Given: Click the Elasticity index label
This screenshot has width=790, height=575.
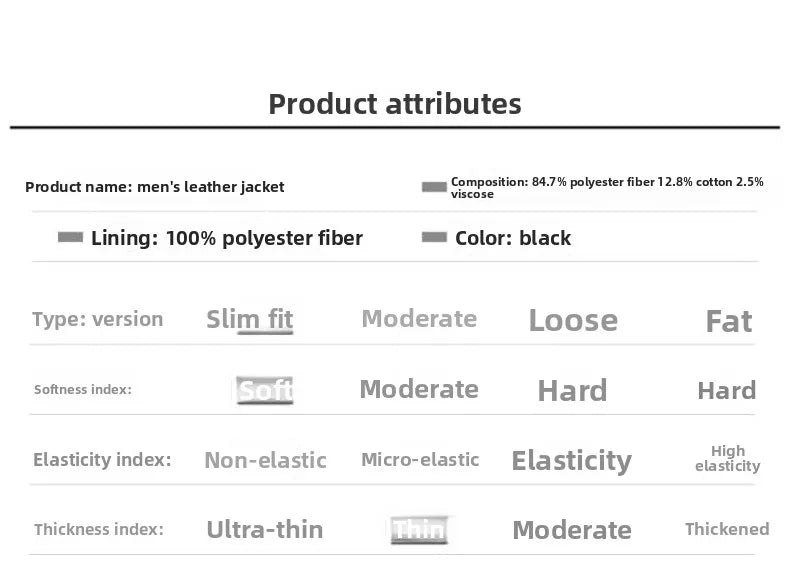Looking at the screenshot, I should point(102,460).
